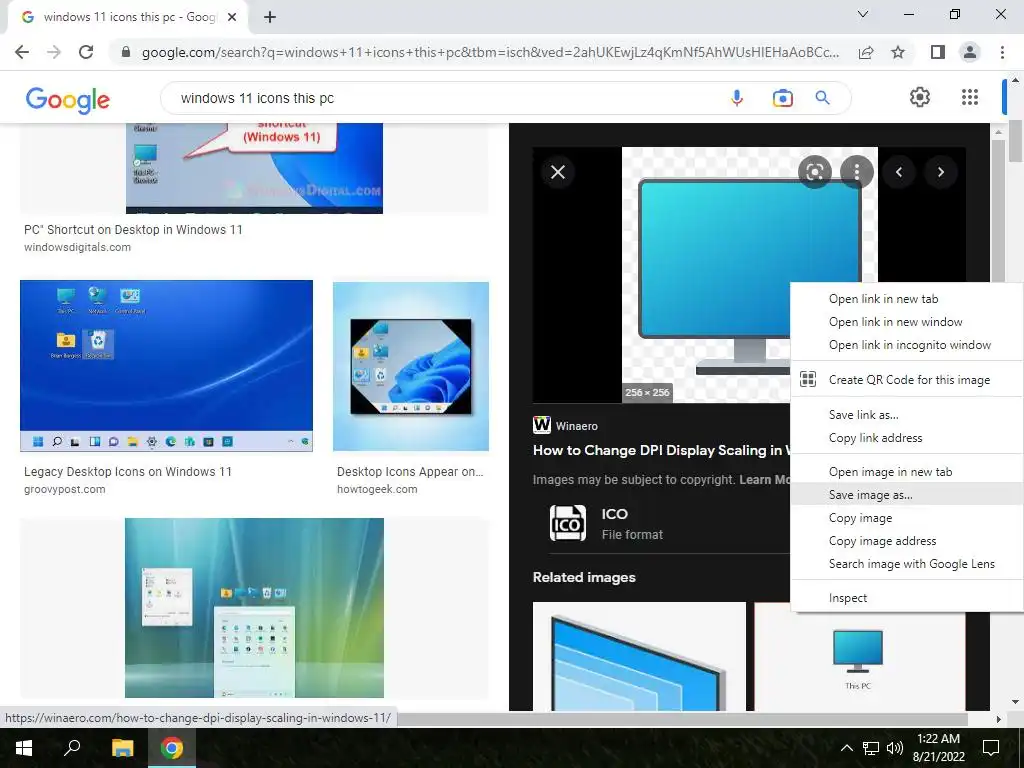Viewport: 1024px width, 768px height.
Task: Open the blue angled monitor related image
Action: pos(639,656)
